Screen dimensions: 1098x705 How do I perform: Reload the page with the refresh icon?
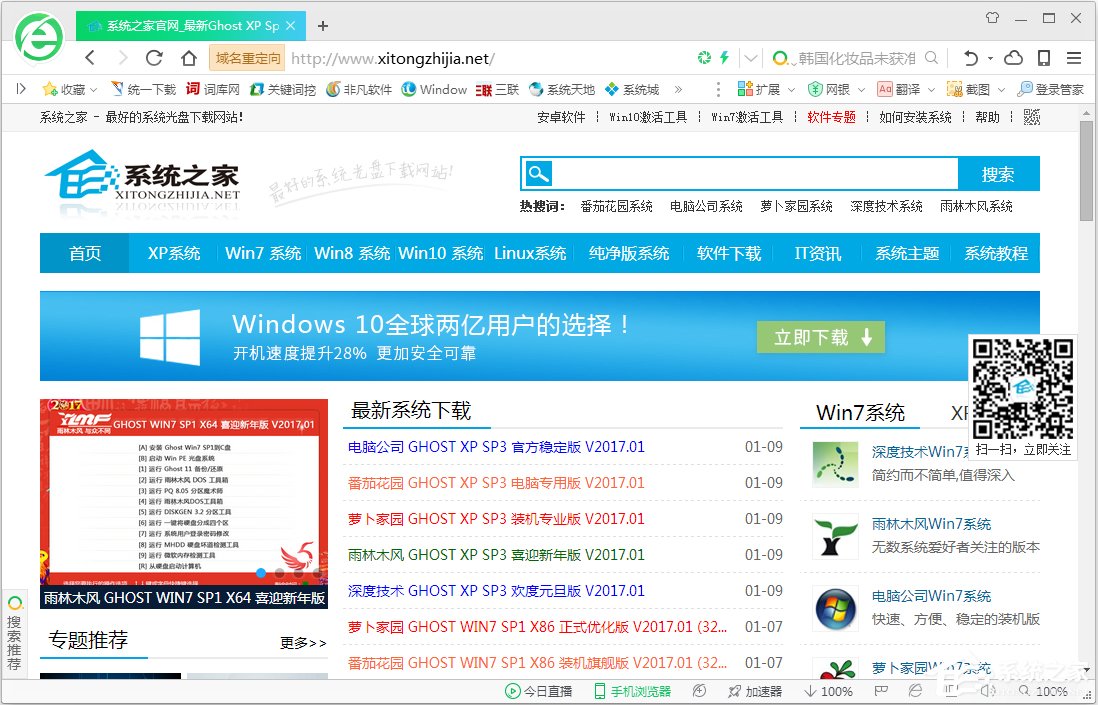click(x=152, y=58)
